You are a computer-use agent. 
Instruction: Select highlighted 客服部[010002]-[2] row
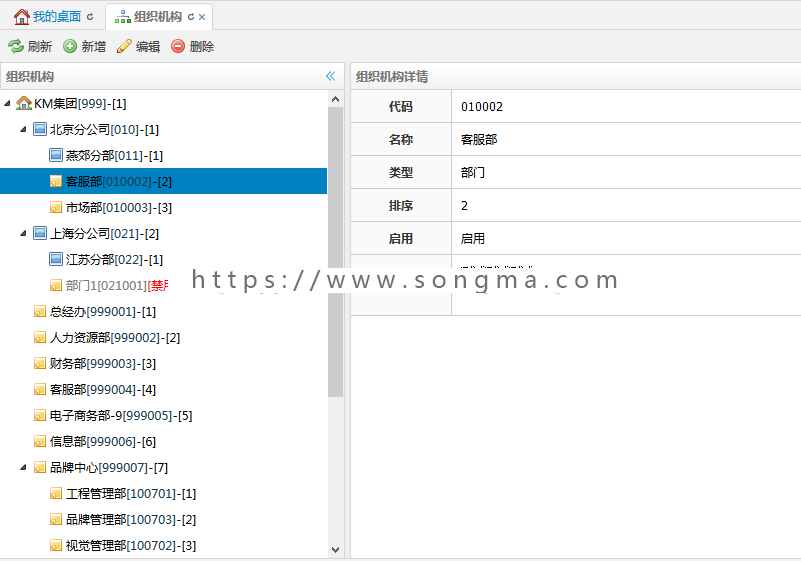tap(163, 181)
